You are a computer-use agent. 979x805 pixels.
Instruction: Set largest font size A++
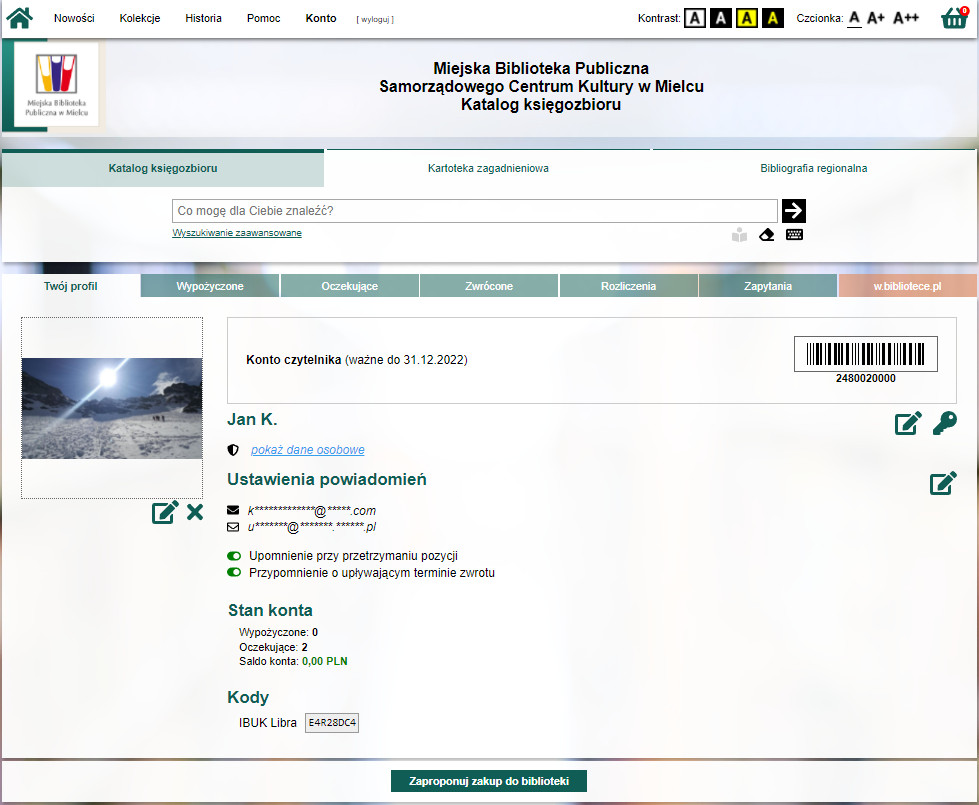click(906, 18)
